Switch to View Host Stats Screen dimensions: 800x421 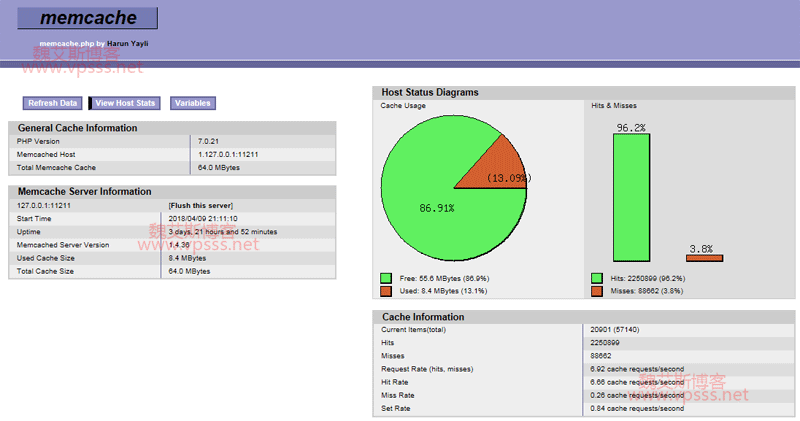pyautogui.click(x=125, y=103)
